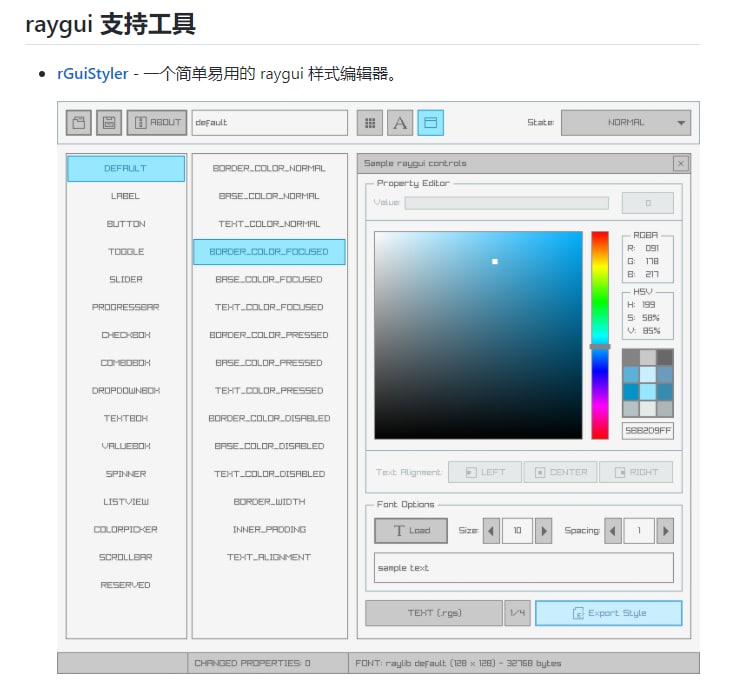The height and width of the screenshot is (698, 729).
Task: Choose TEXT_COLOR_PRESSED property
Action: coord(269,391)
